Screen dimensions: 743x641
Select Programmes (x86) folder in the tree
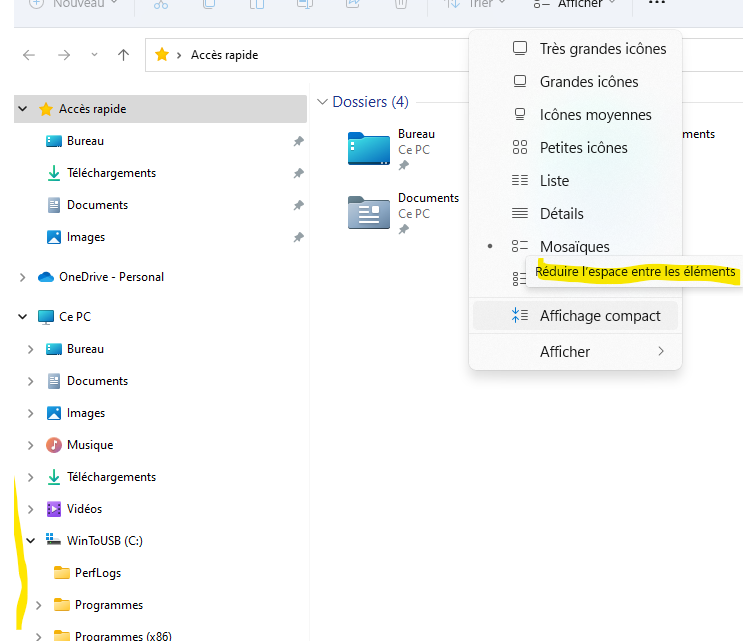coord(123,635)
